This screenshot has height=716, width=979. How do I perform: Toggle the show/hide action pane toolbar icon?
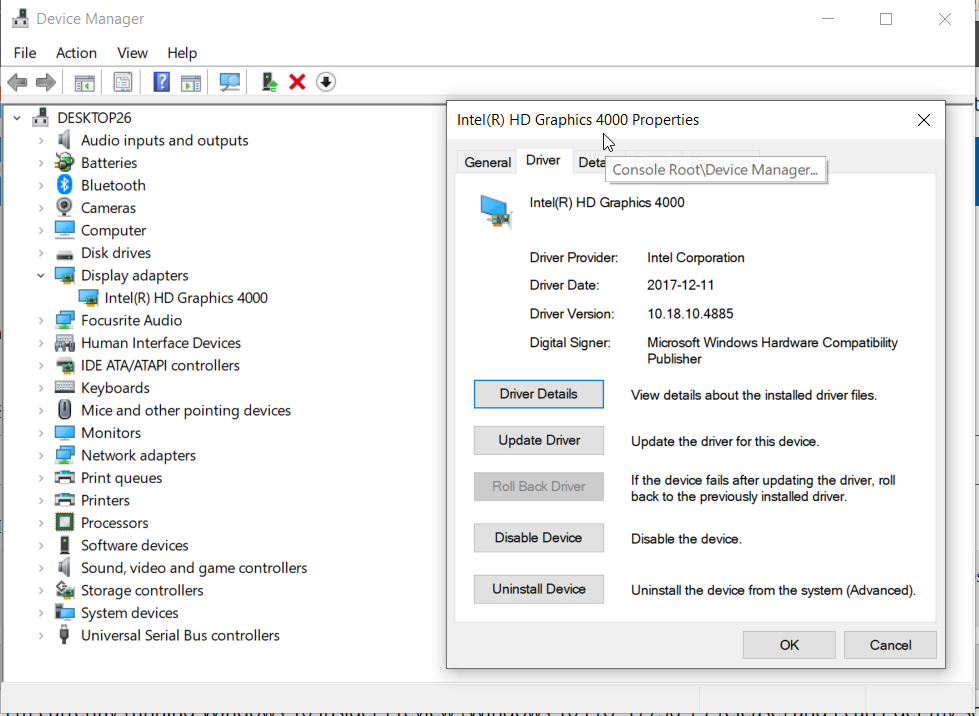(x=190, y=82)
